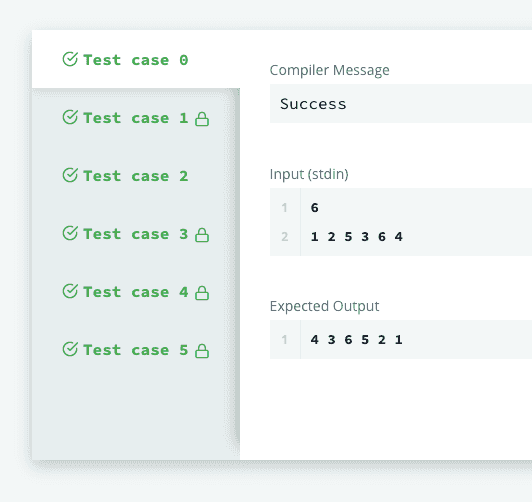Viewport: 532px width, 502px height.
Task: Click the passed checkmark icon of Test case 5
Action: click(70, 349)
